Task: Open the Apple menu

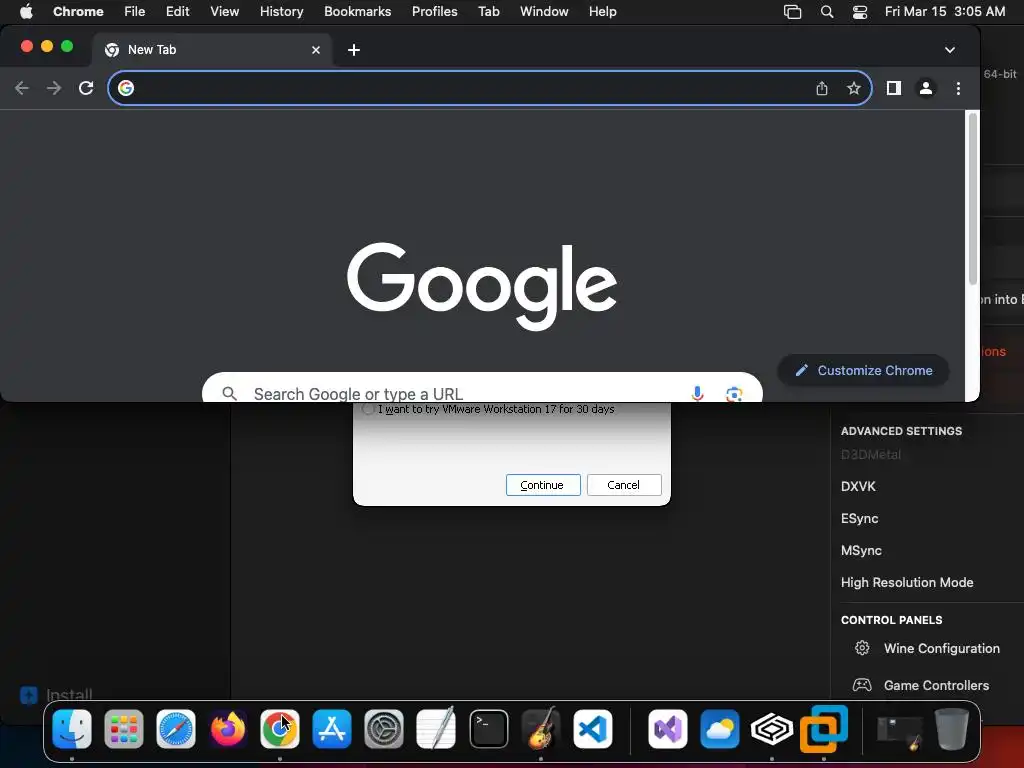Action: [26, 12]
